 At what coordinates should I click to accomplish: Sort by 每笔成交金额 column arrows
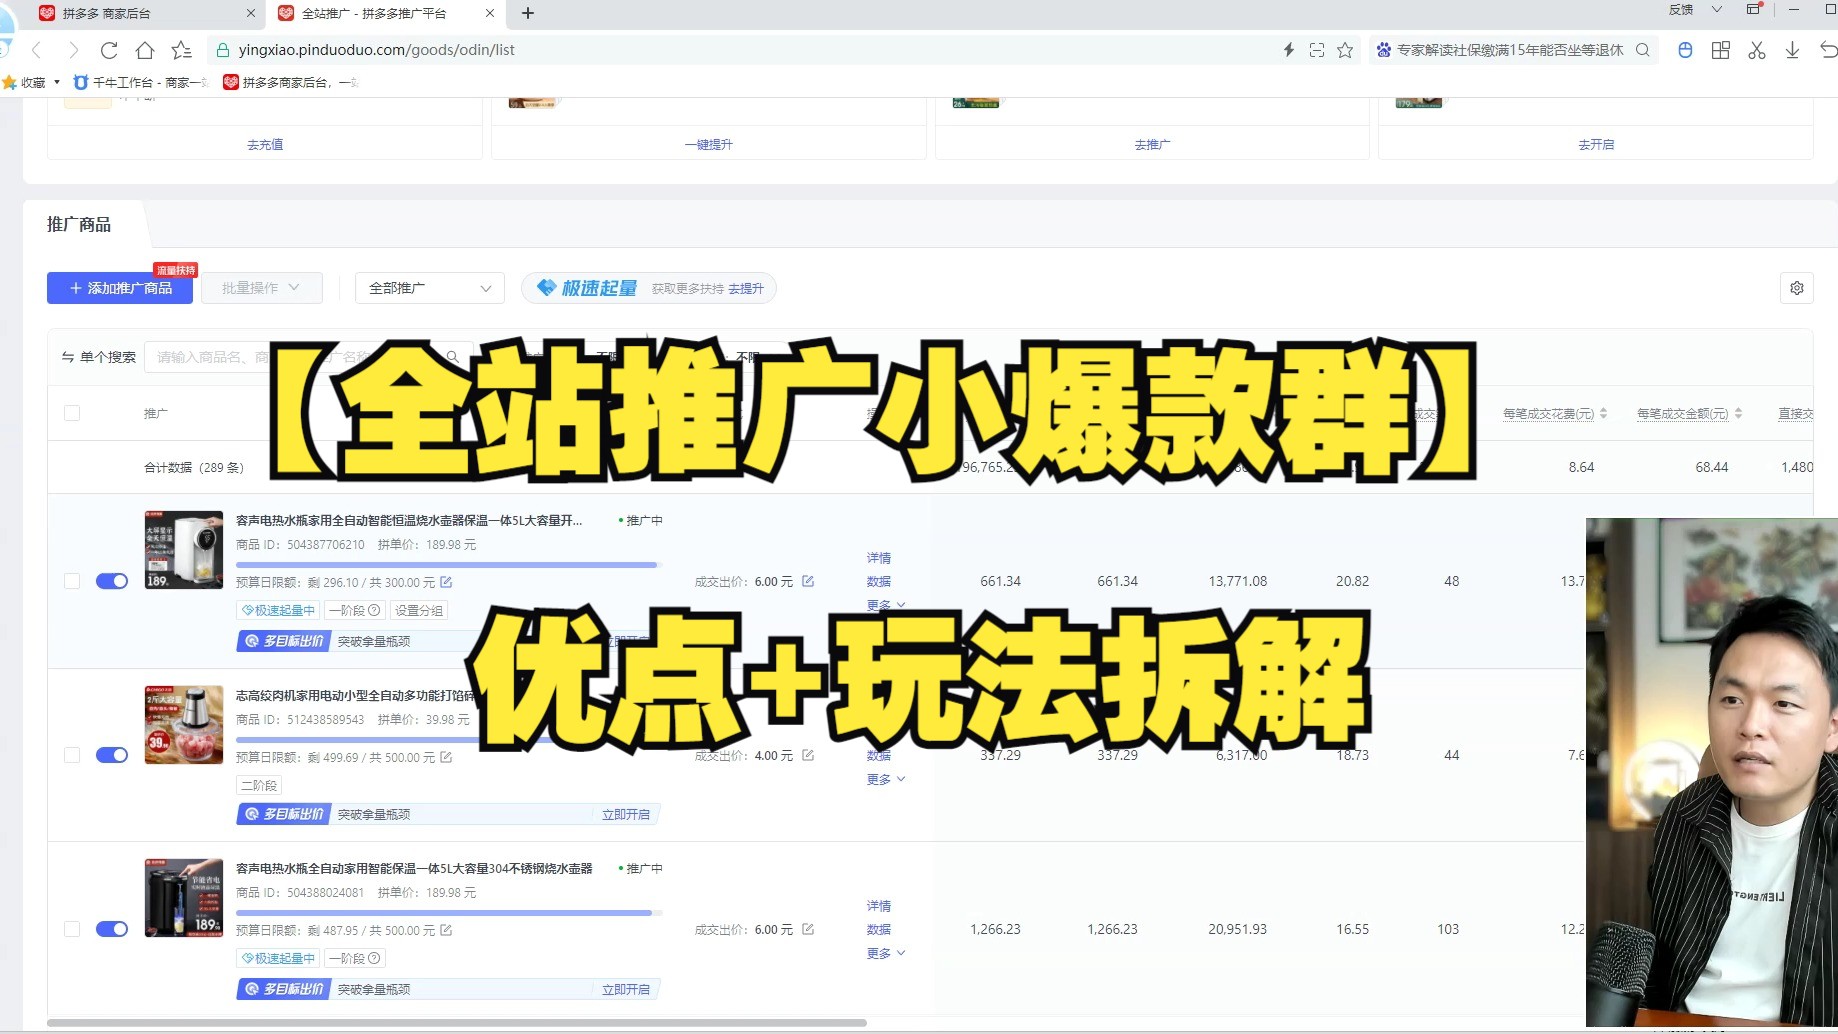(1738, 413)
